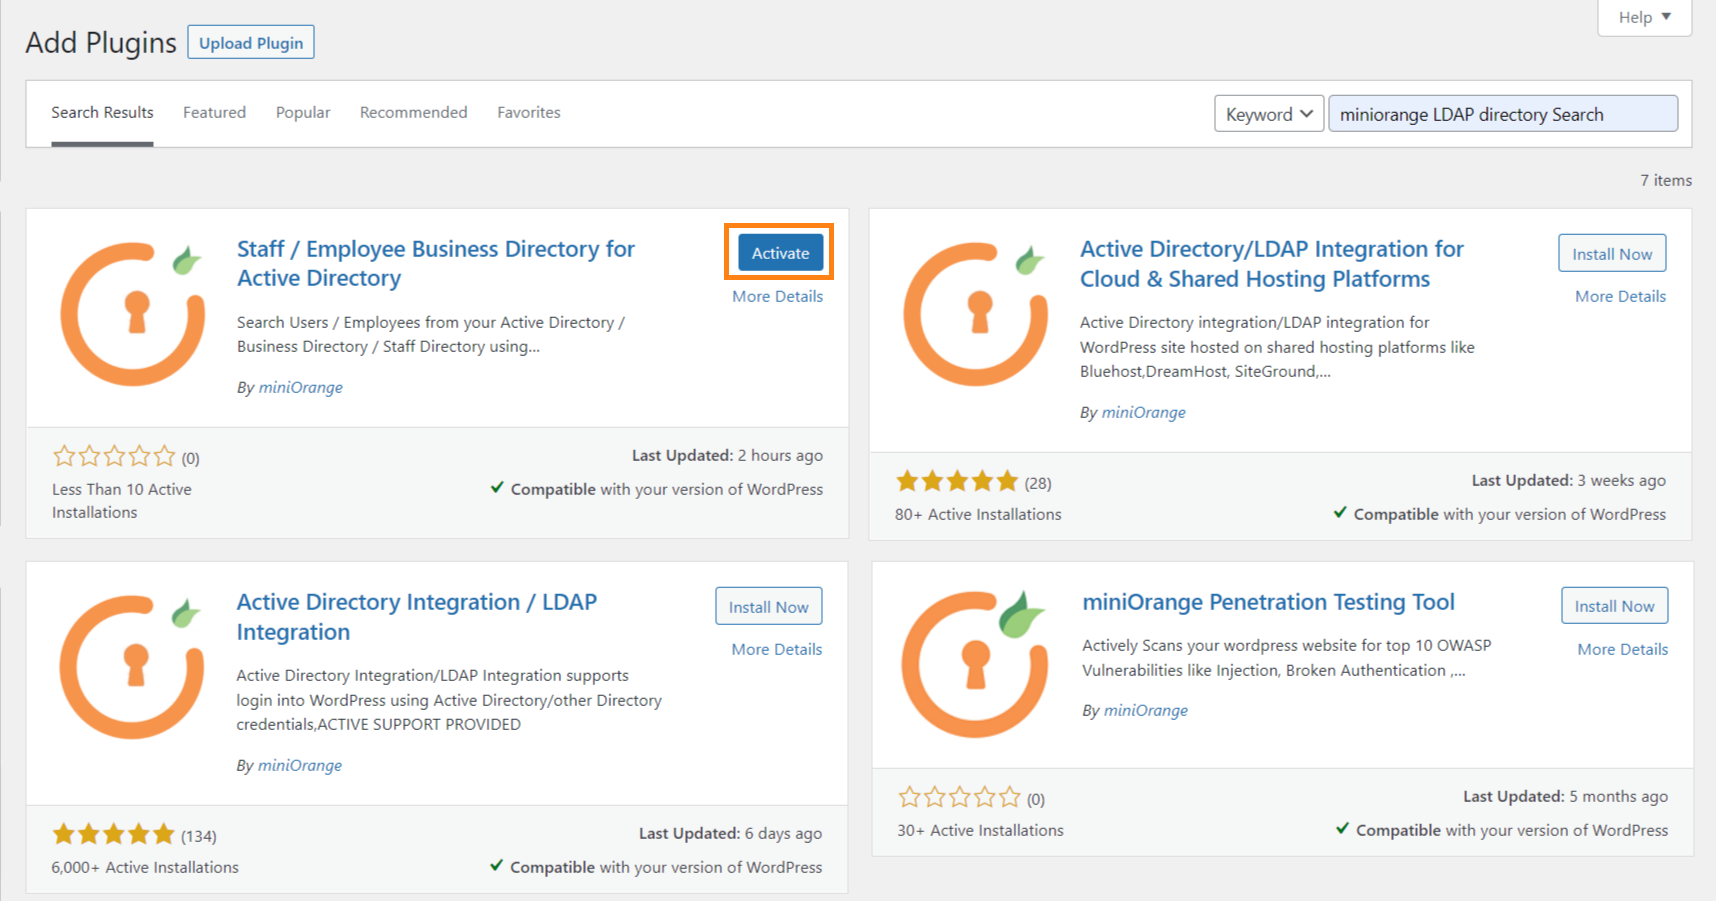The image size is (1716, 901).
Task: Switch to the Popular tab
Action: [303, 112]
